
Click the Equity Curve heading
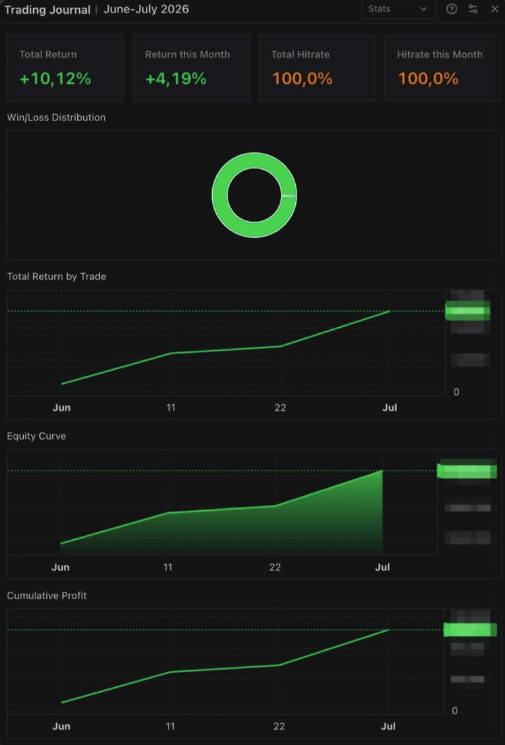36,436
